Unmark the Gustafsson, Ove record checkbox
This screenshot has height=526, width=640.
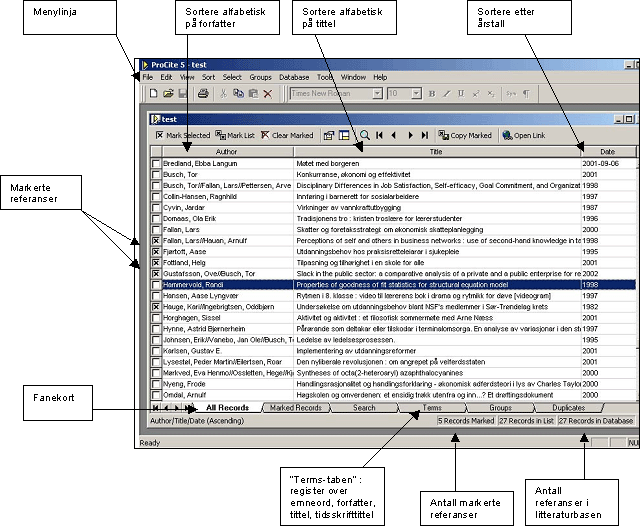pyautogui.click(x=156, y=274)
